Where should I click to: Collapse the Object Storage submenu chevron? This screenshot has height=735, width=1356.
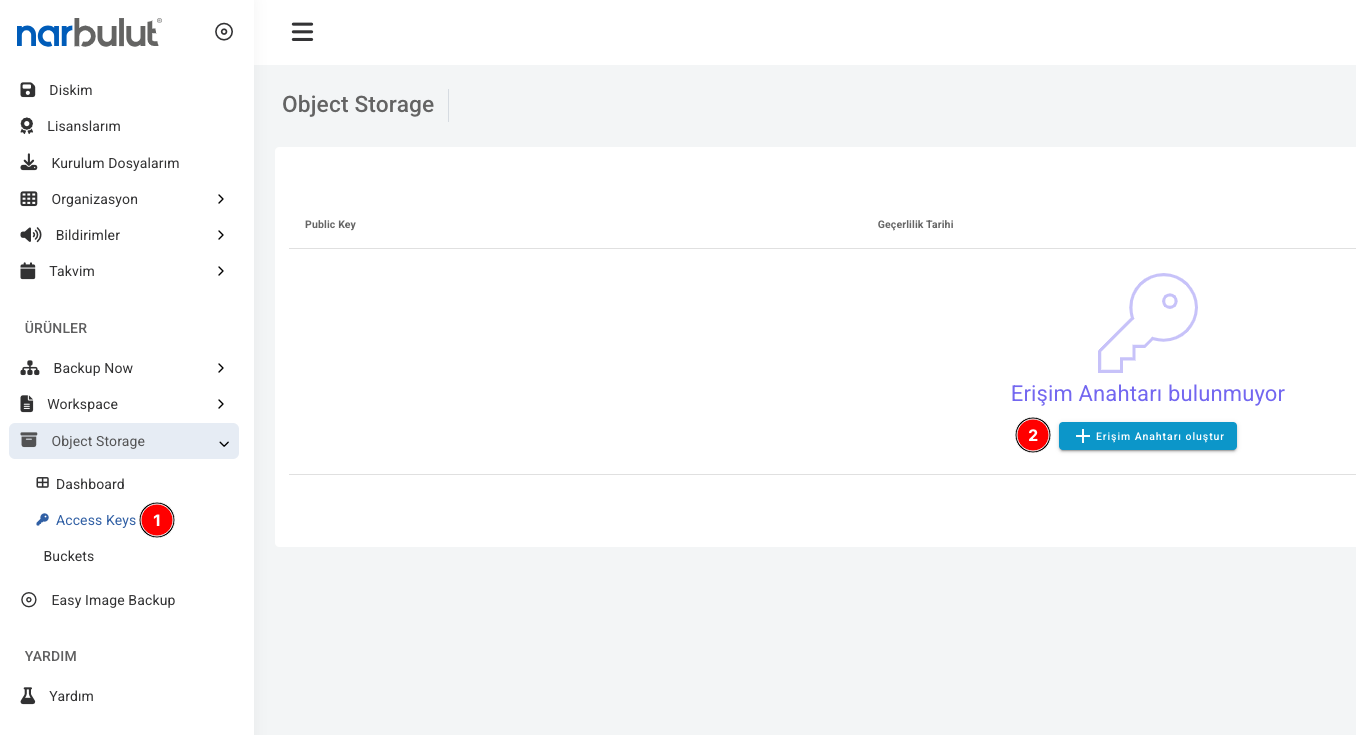(x=224, y=443)
